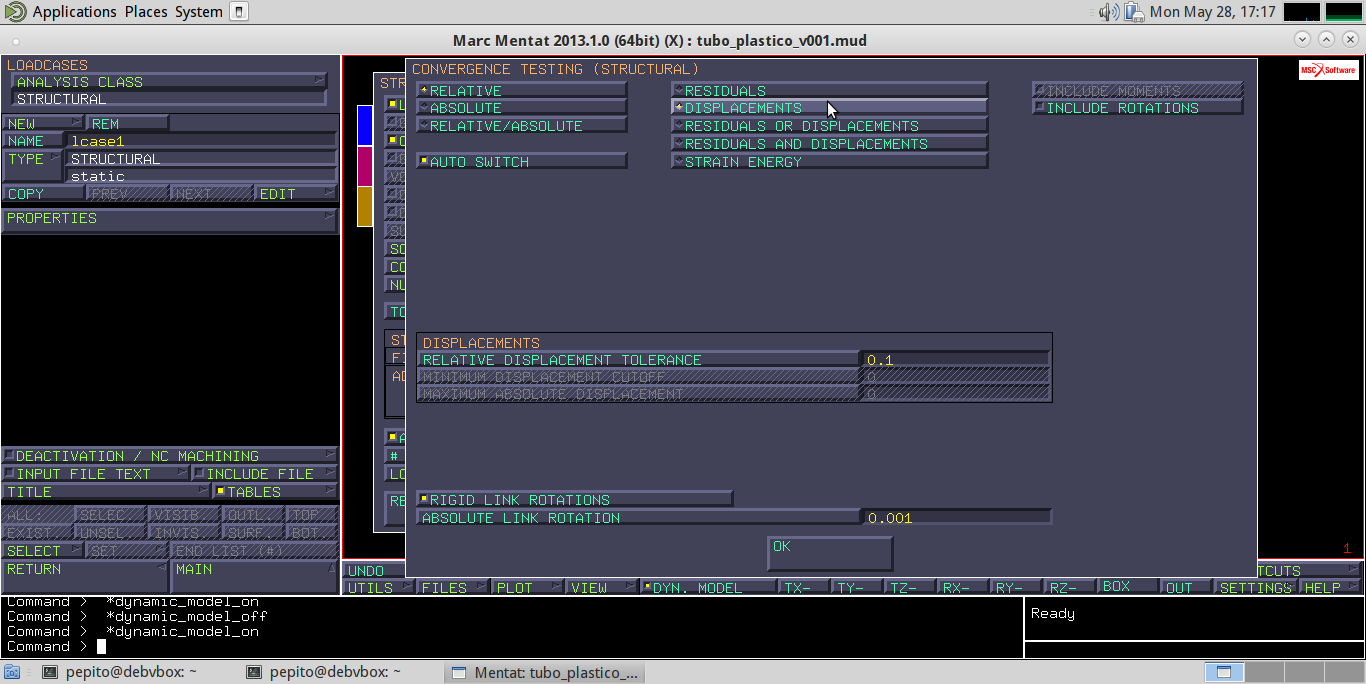Go to the MAIN menu
This screenshot has height=684, width=1366.
254,577
